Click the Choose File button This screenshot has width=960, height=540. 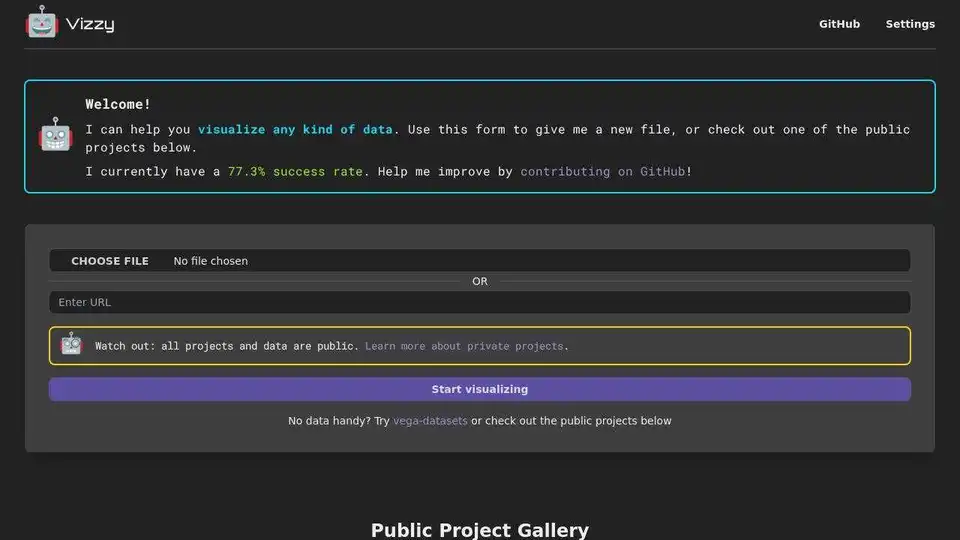tap(110, 261)
